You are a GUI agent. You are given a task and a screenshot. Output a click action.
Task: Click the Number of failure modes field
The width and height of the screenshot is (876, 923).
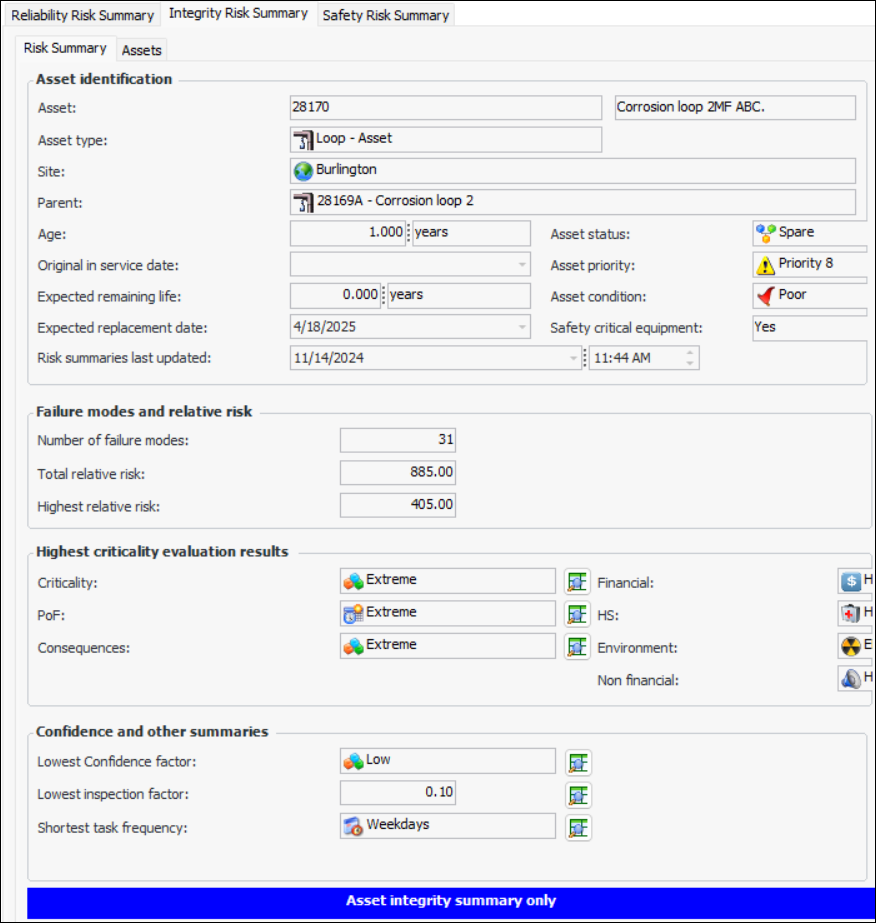point(397,440)
